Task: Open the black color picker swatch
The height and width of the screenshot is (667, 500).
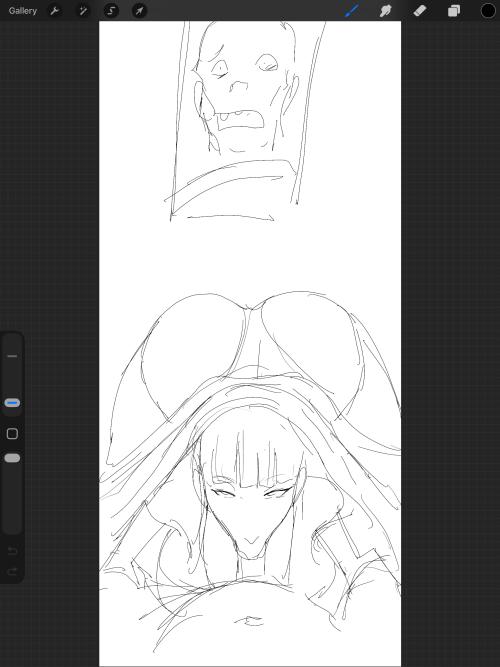Action: pos(488,11)
